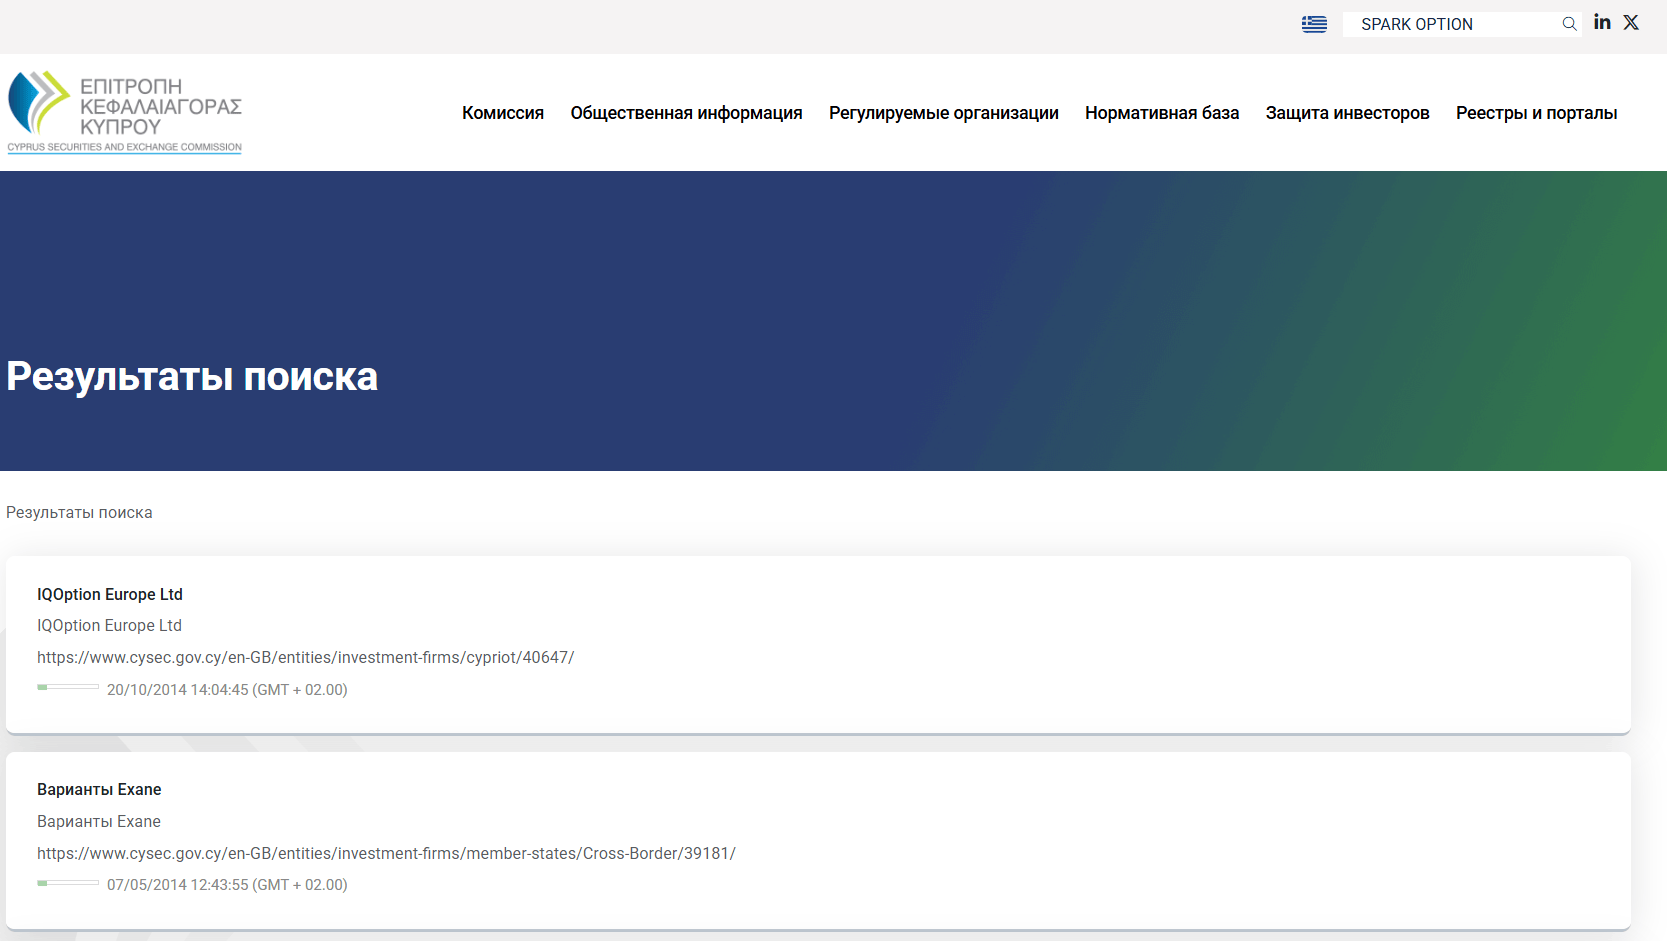The height and width of the screenshot is (941, 1667).
Task: Expand the Регулируемые организации menu
Action: 943,113
